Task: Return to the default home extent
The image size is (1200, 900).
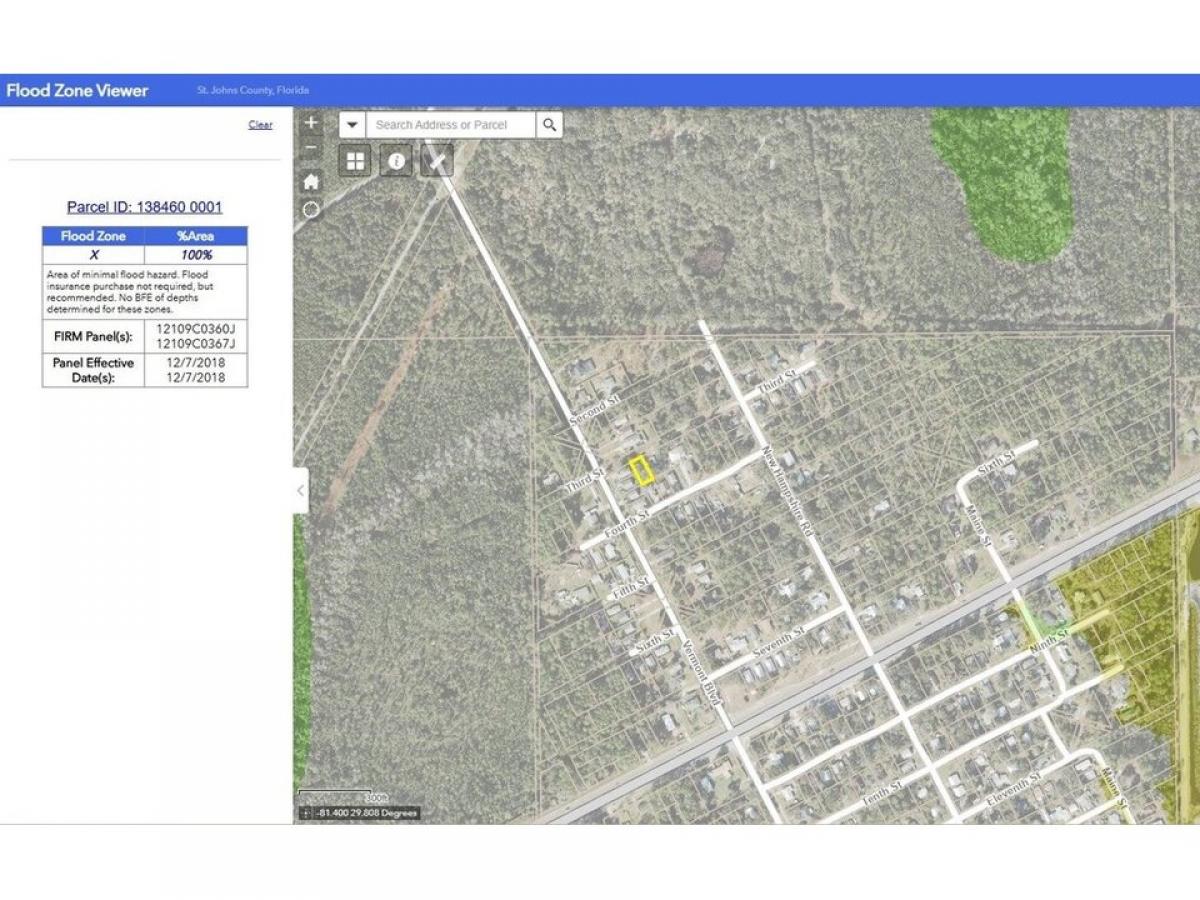Action: coord(311,181)
